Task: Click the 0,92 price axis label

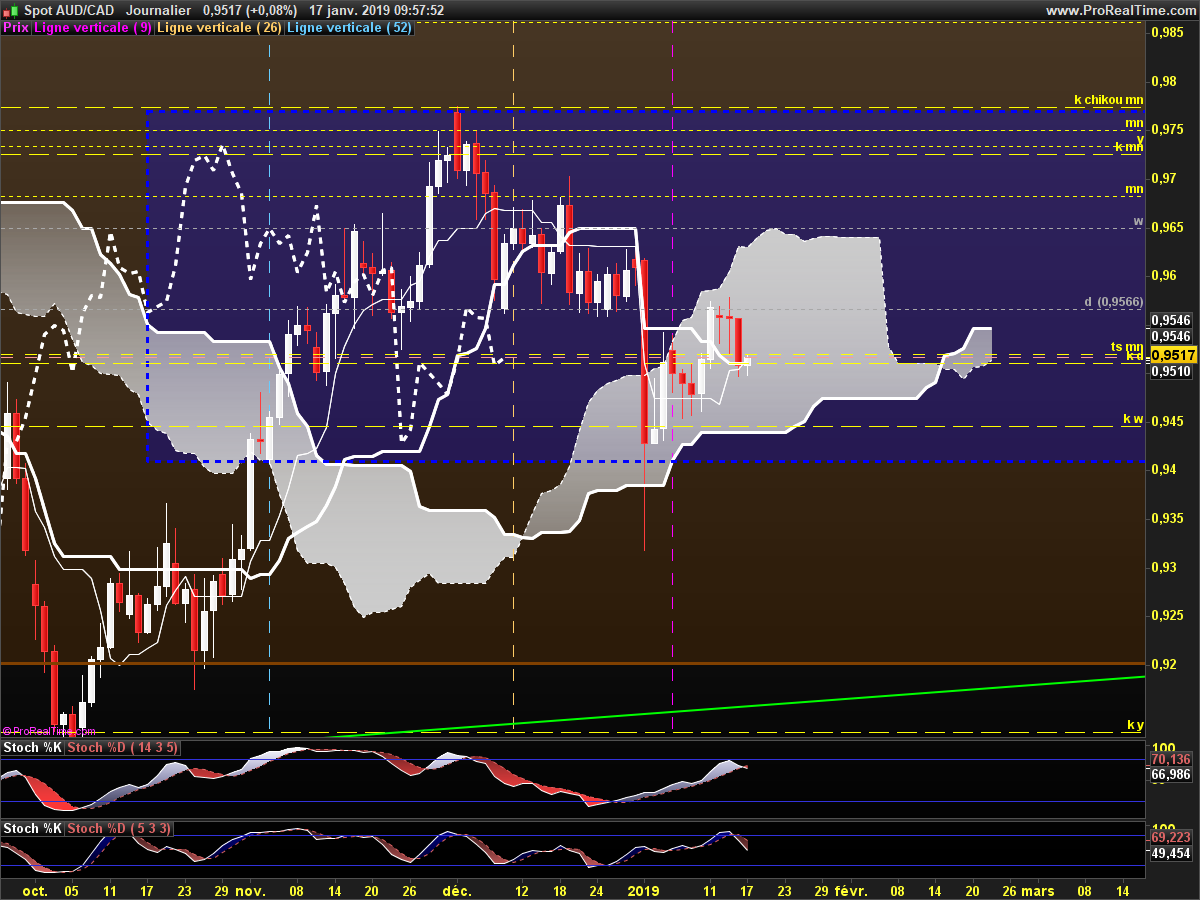Action: coord(1164,664)
